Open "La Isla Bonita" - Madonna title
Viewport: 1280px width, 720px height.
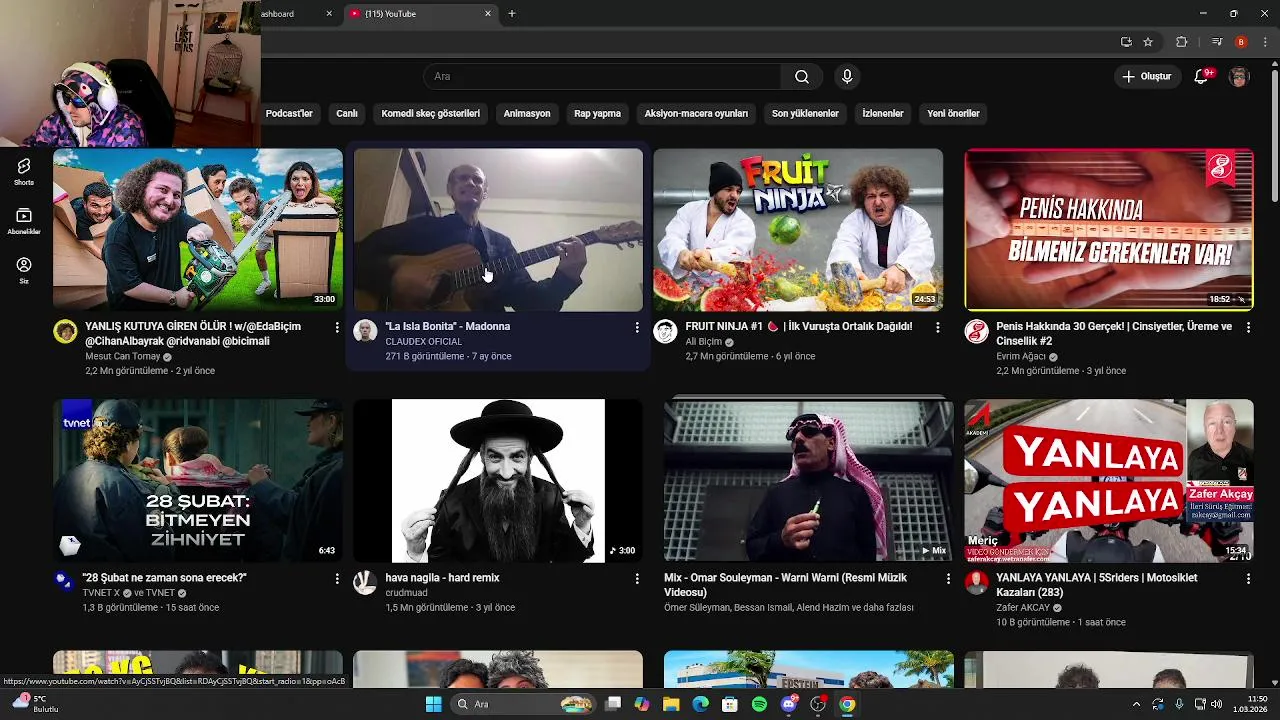(x=447, y=327)
